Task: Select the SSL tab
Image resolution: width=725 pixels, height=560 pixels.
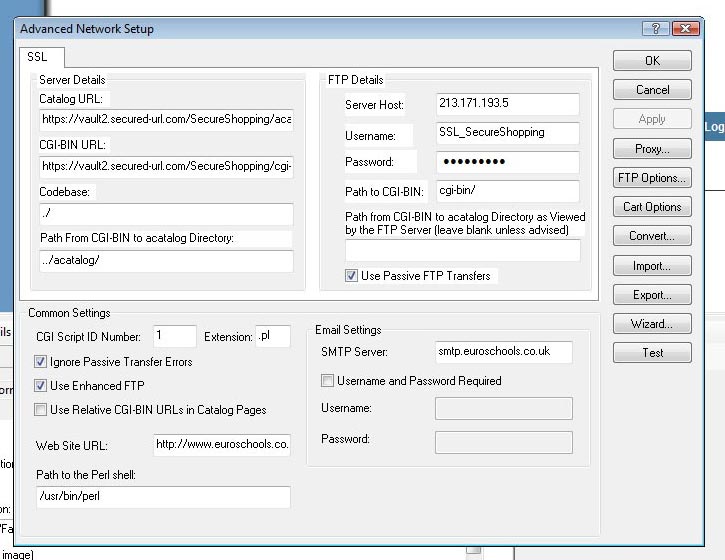Action: click(x=38, y=57)
